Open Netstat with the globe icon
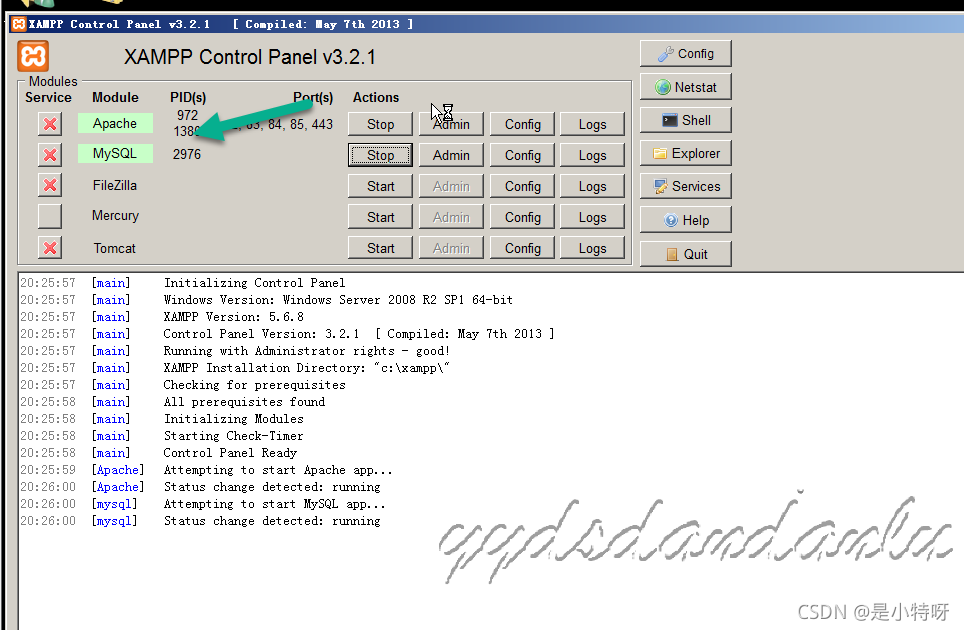Screen dimensions: 964x630 [685, 87]
